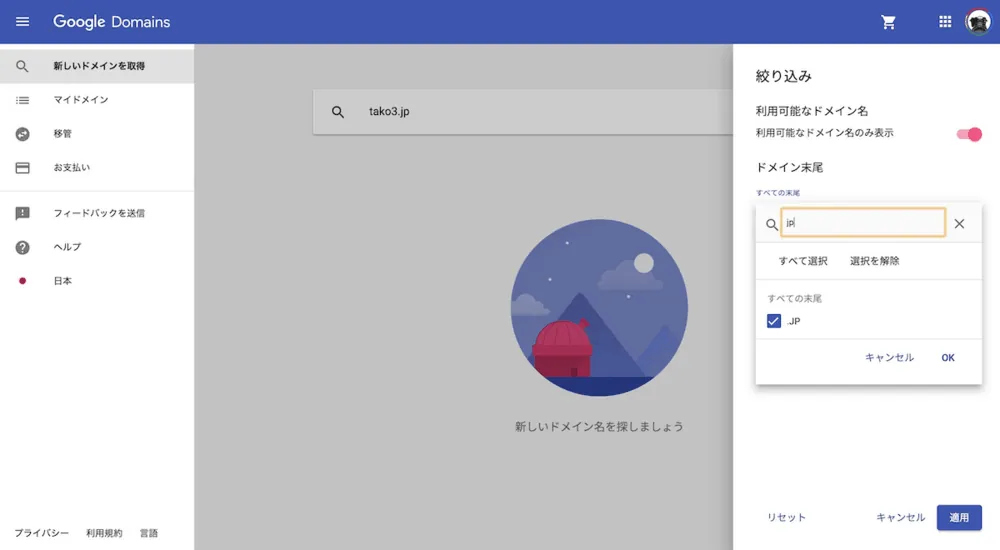Click すべて選択 in suffix popup

pyautogui.click(x=803, y=261)
